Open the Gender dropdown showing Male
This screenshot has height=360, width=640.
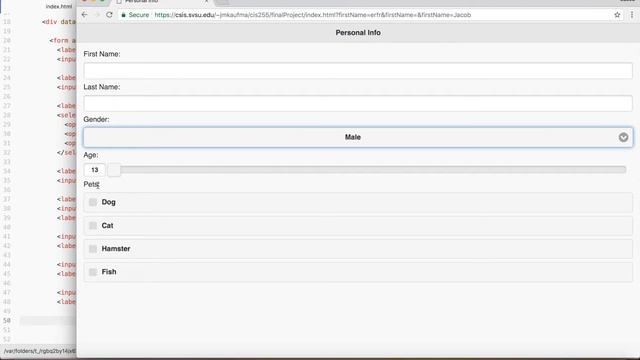358,137
